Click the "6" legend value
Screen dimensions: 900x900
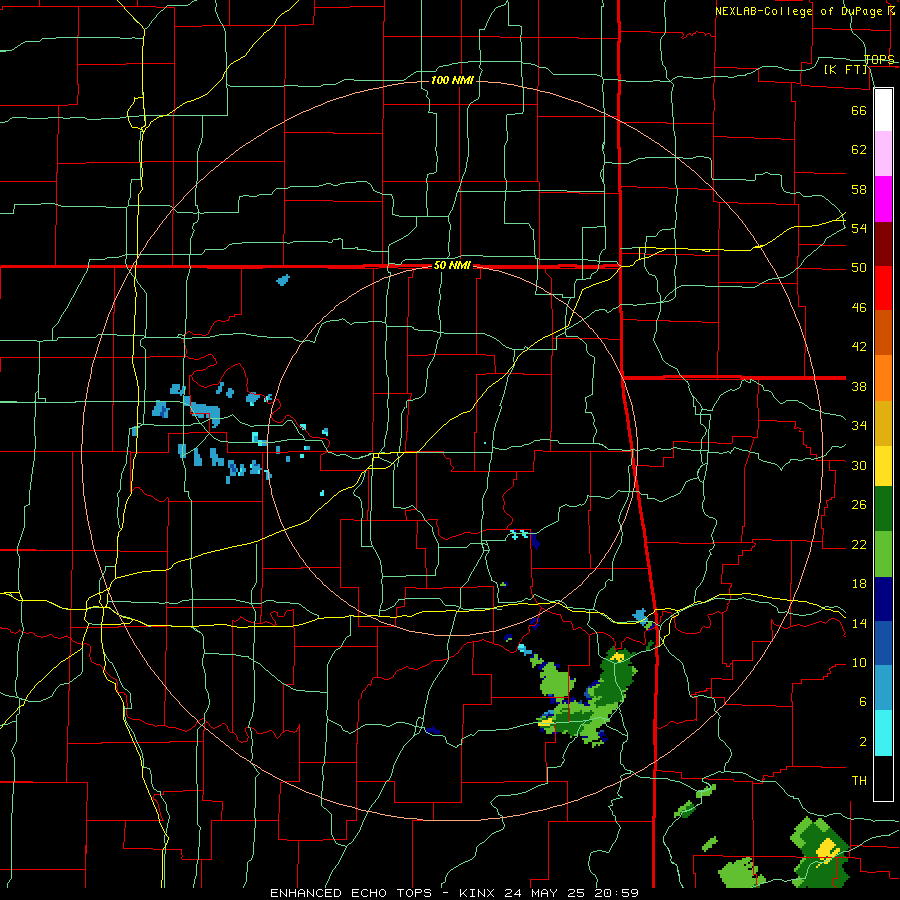click(x=863, y=702)
